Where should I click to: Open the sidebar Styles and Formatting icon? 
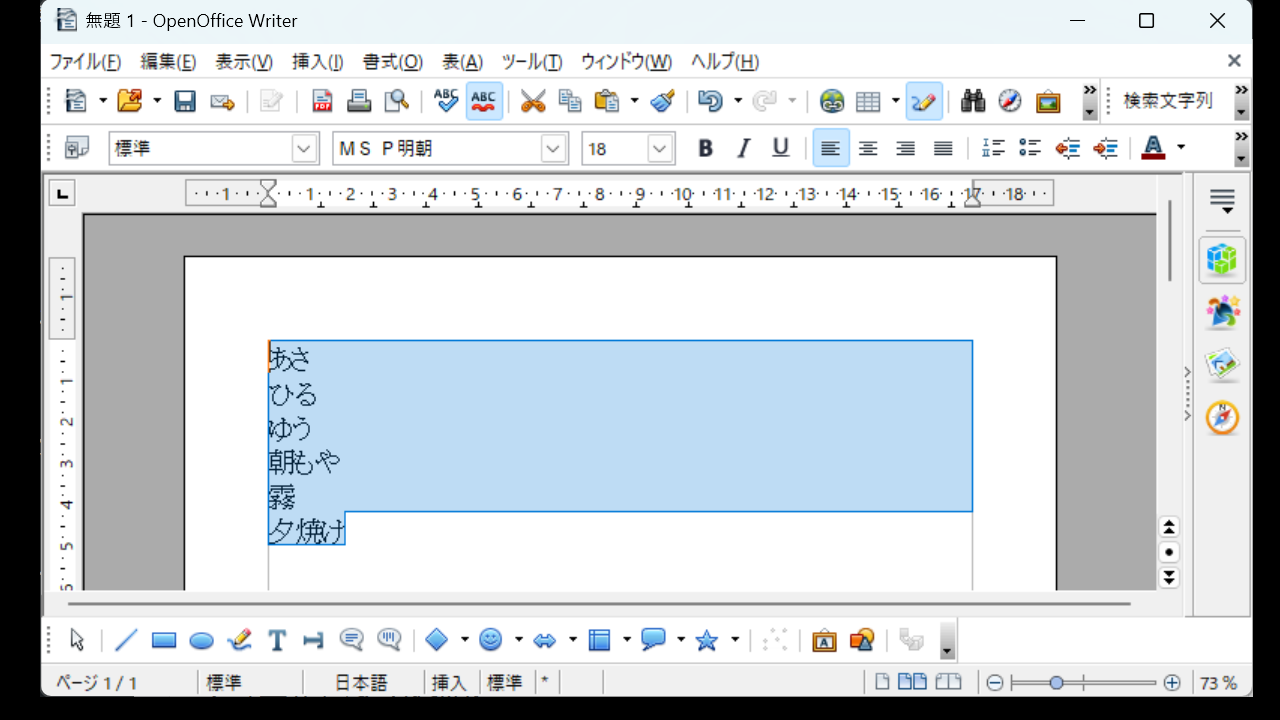tap(1222, 313)
